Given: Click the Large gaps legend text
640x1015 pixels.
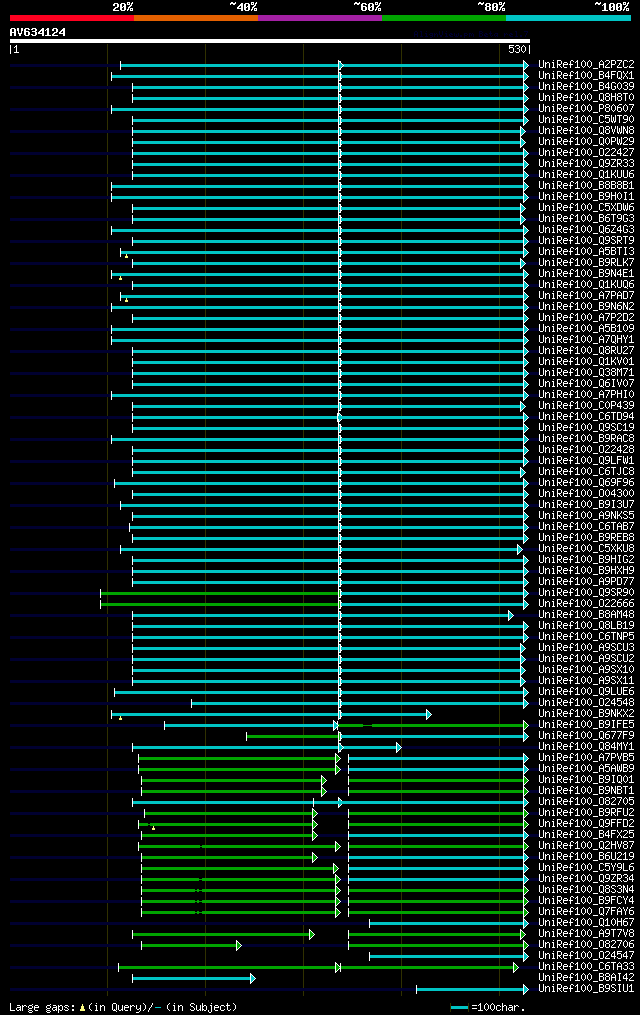Looking at the screenshot, I should pos(123,1008).
